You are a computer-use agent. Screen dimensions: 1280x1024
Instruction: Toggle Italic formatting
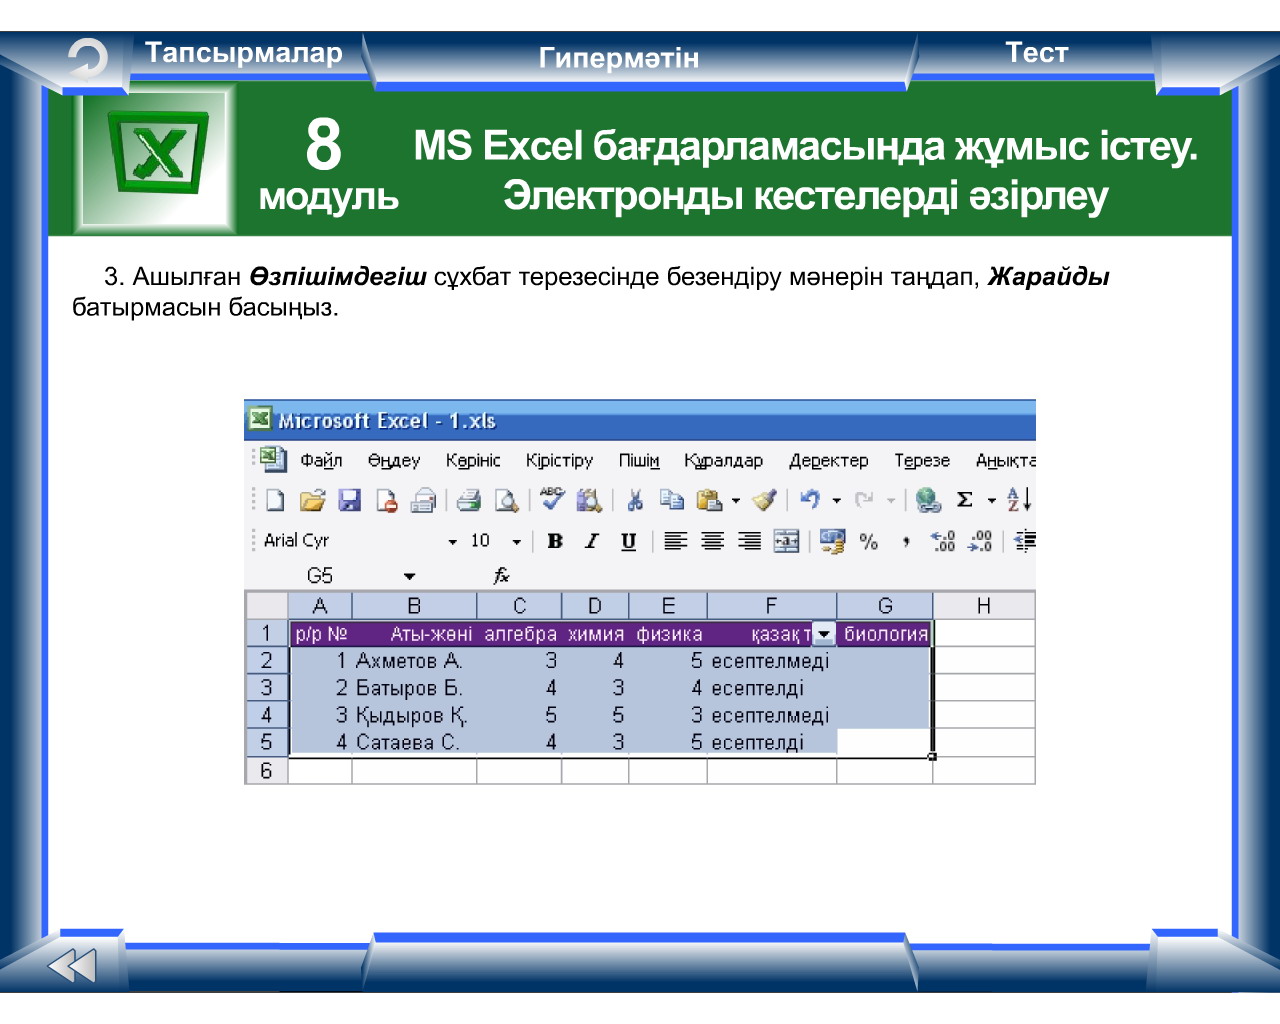click(x=592, y=541)
